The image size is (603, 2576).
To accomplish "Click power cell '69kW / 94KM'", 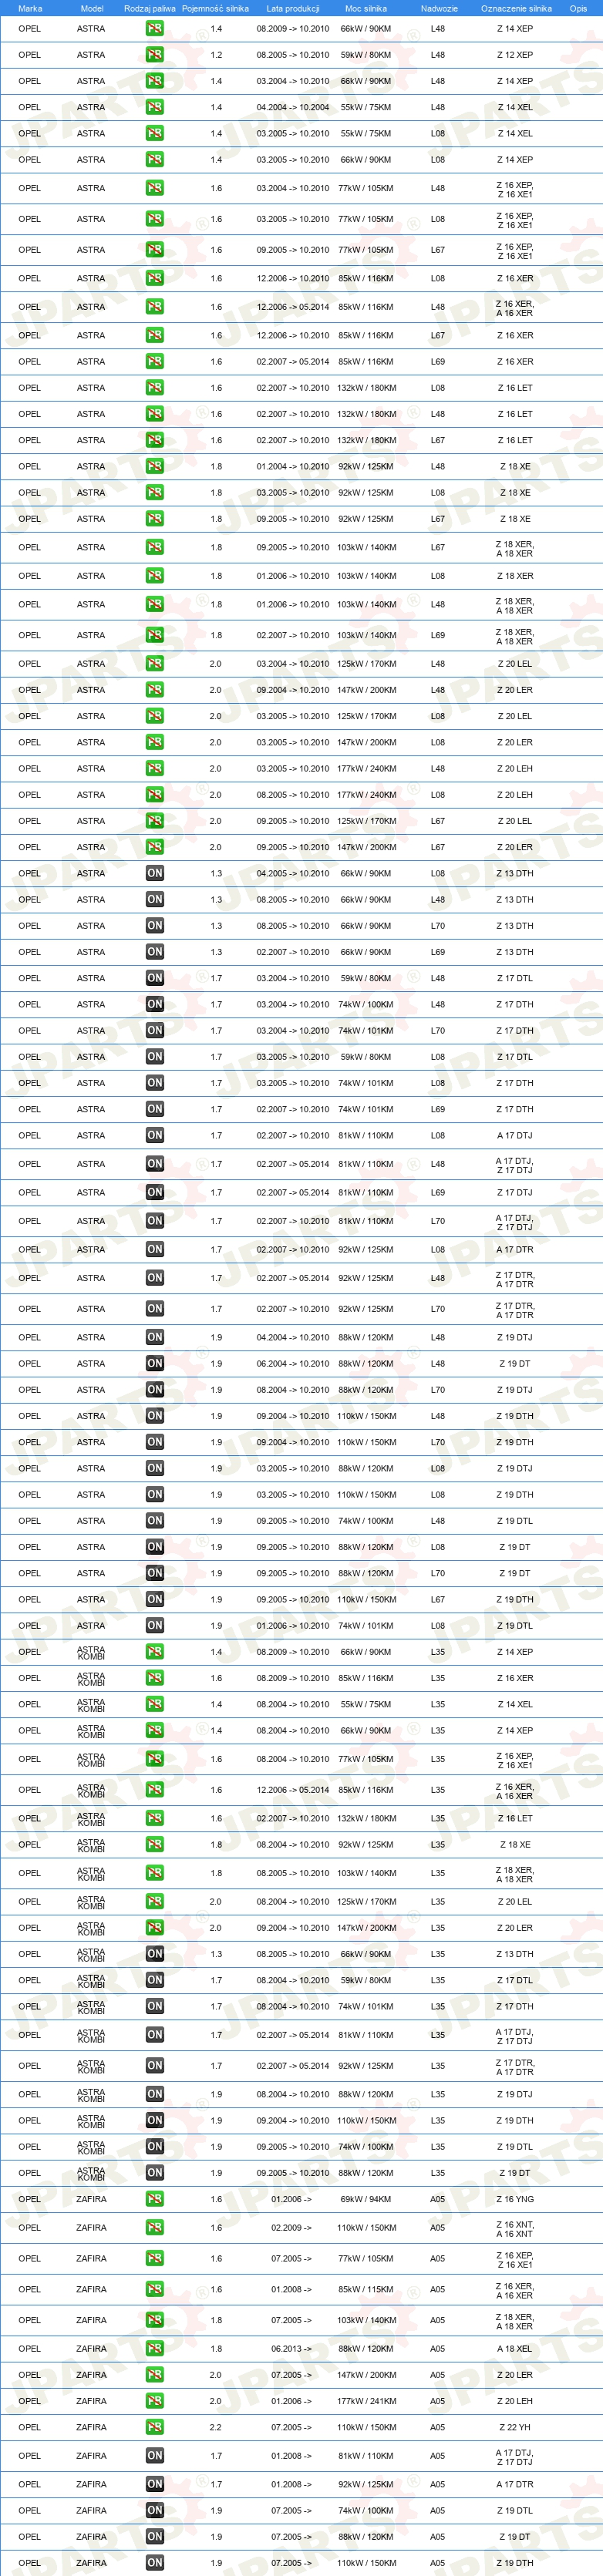I will pos(366,2199).
